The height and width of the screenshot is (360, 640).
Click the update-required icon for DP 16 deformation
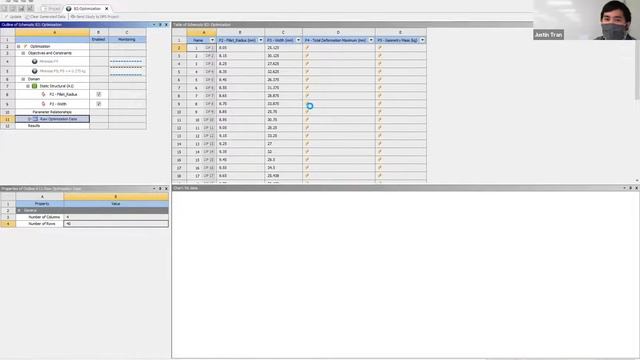pos(307,168)
